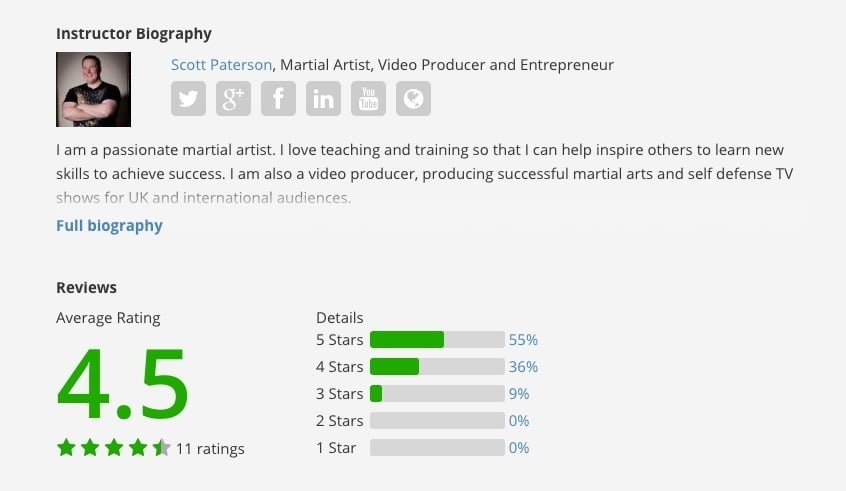Click the website globe icon
Screen dimensions: 846x491
point(413,98)
